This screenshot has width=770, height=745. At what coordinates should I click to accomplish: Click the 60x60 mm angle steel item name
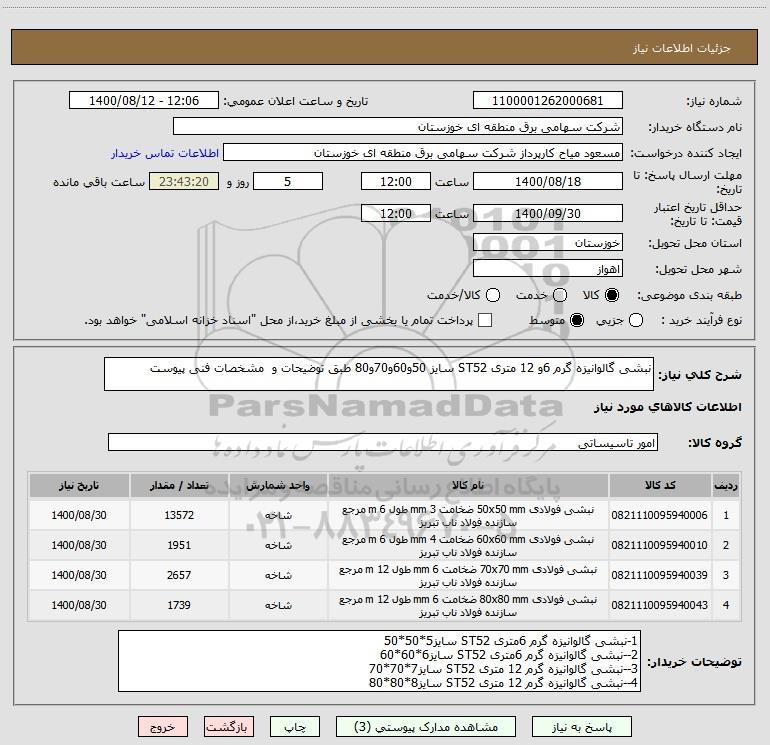coord(468,546)
